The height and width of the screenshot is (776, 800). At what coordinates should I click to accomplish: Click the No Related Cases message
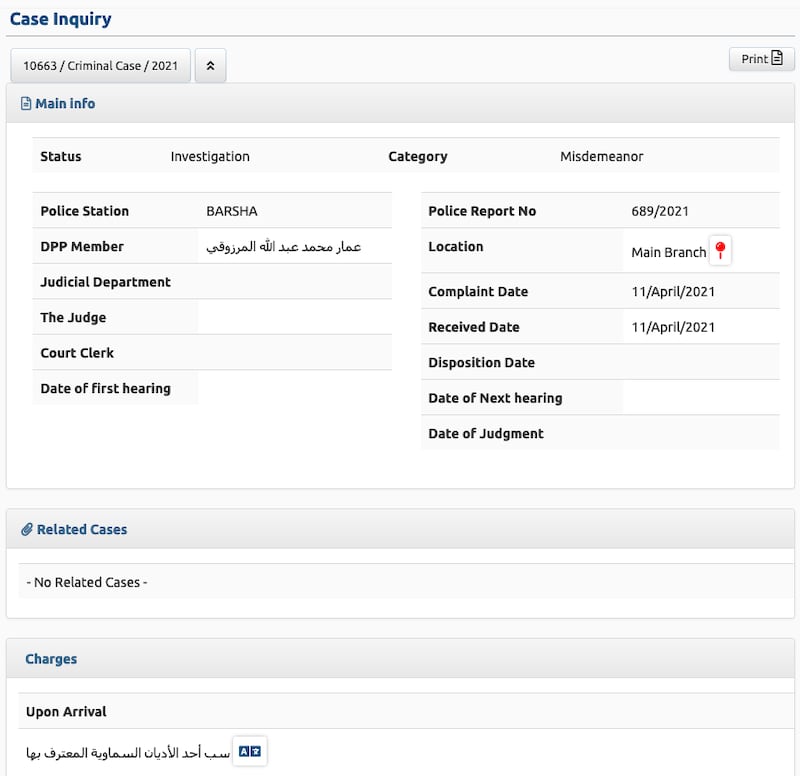tap(87, 582)
